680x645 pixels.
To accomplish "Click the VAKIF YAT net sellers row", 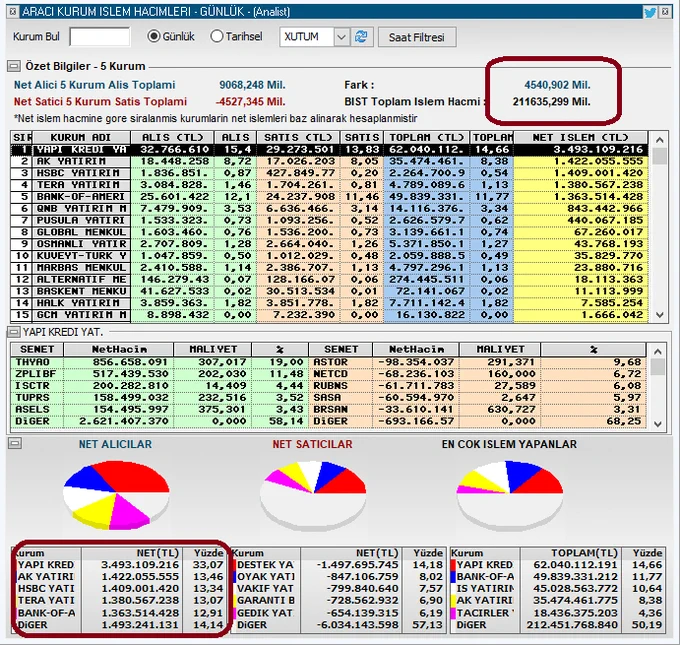I will [338, 589].
